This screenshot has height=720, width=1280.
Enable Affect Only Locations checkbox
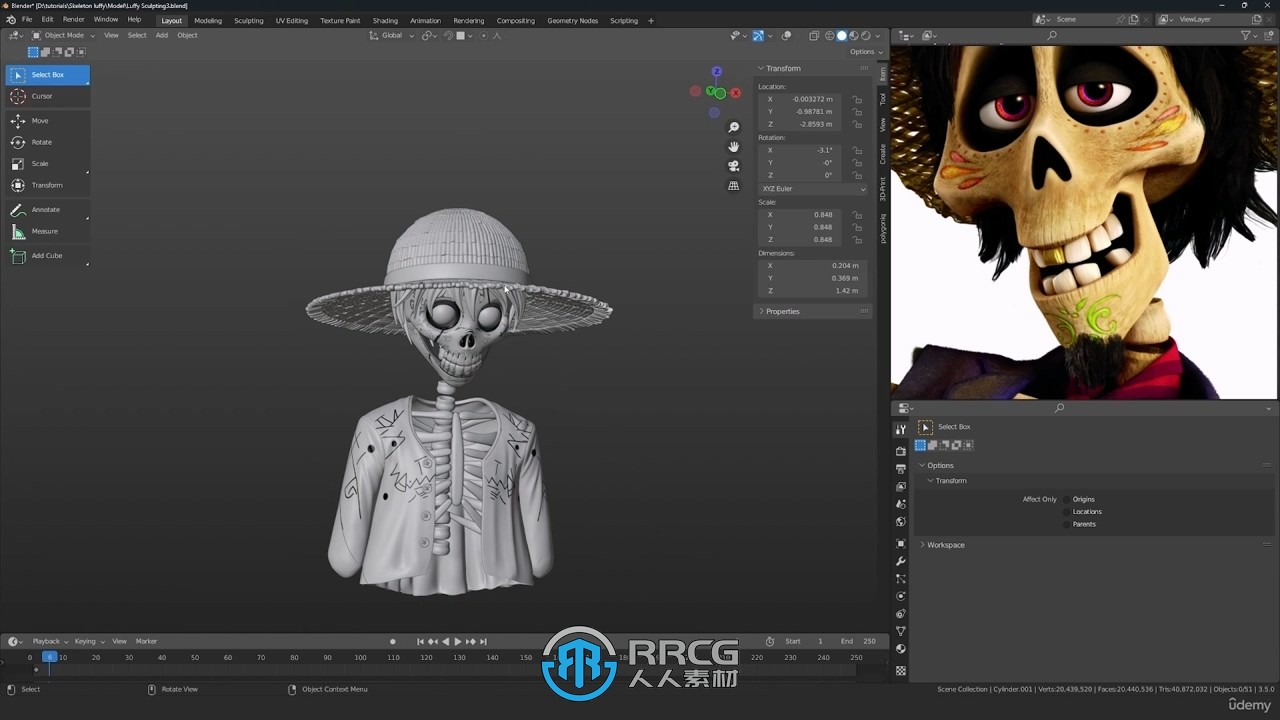click(1066, 512)
